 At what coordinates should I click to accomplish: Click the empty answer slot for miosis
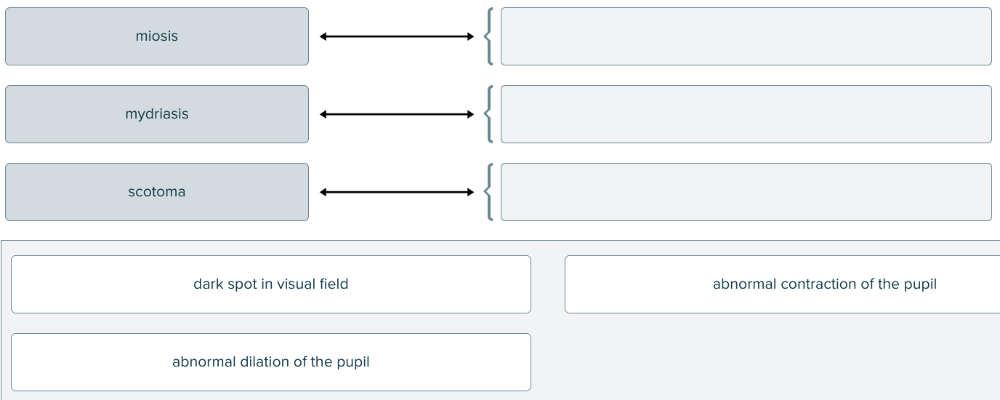745,37
